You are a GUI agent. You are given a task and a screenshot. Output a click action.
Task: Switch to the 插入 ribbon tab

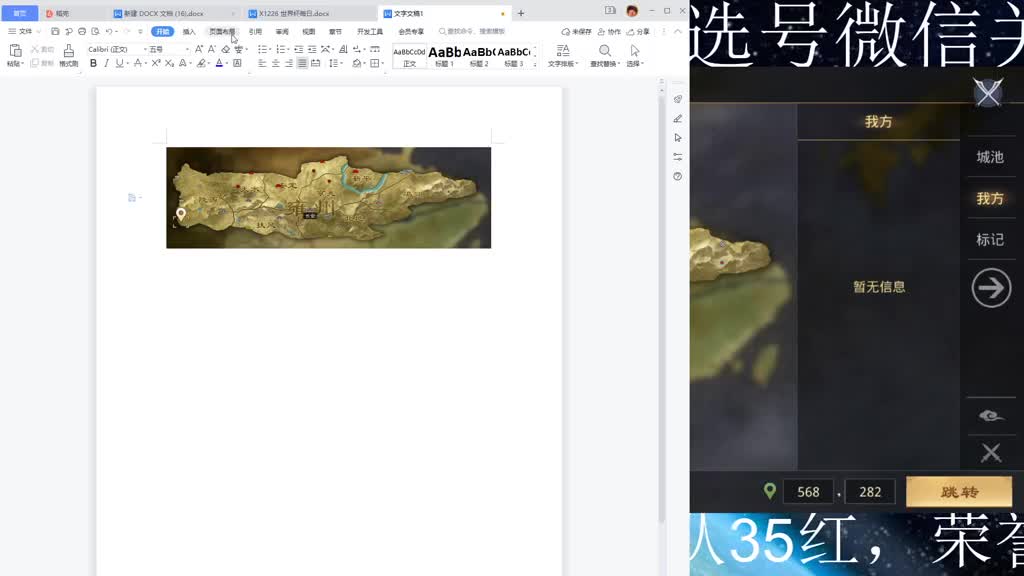tap(189, 31)
